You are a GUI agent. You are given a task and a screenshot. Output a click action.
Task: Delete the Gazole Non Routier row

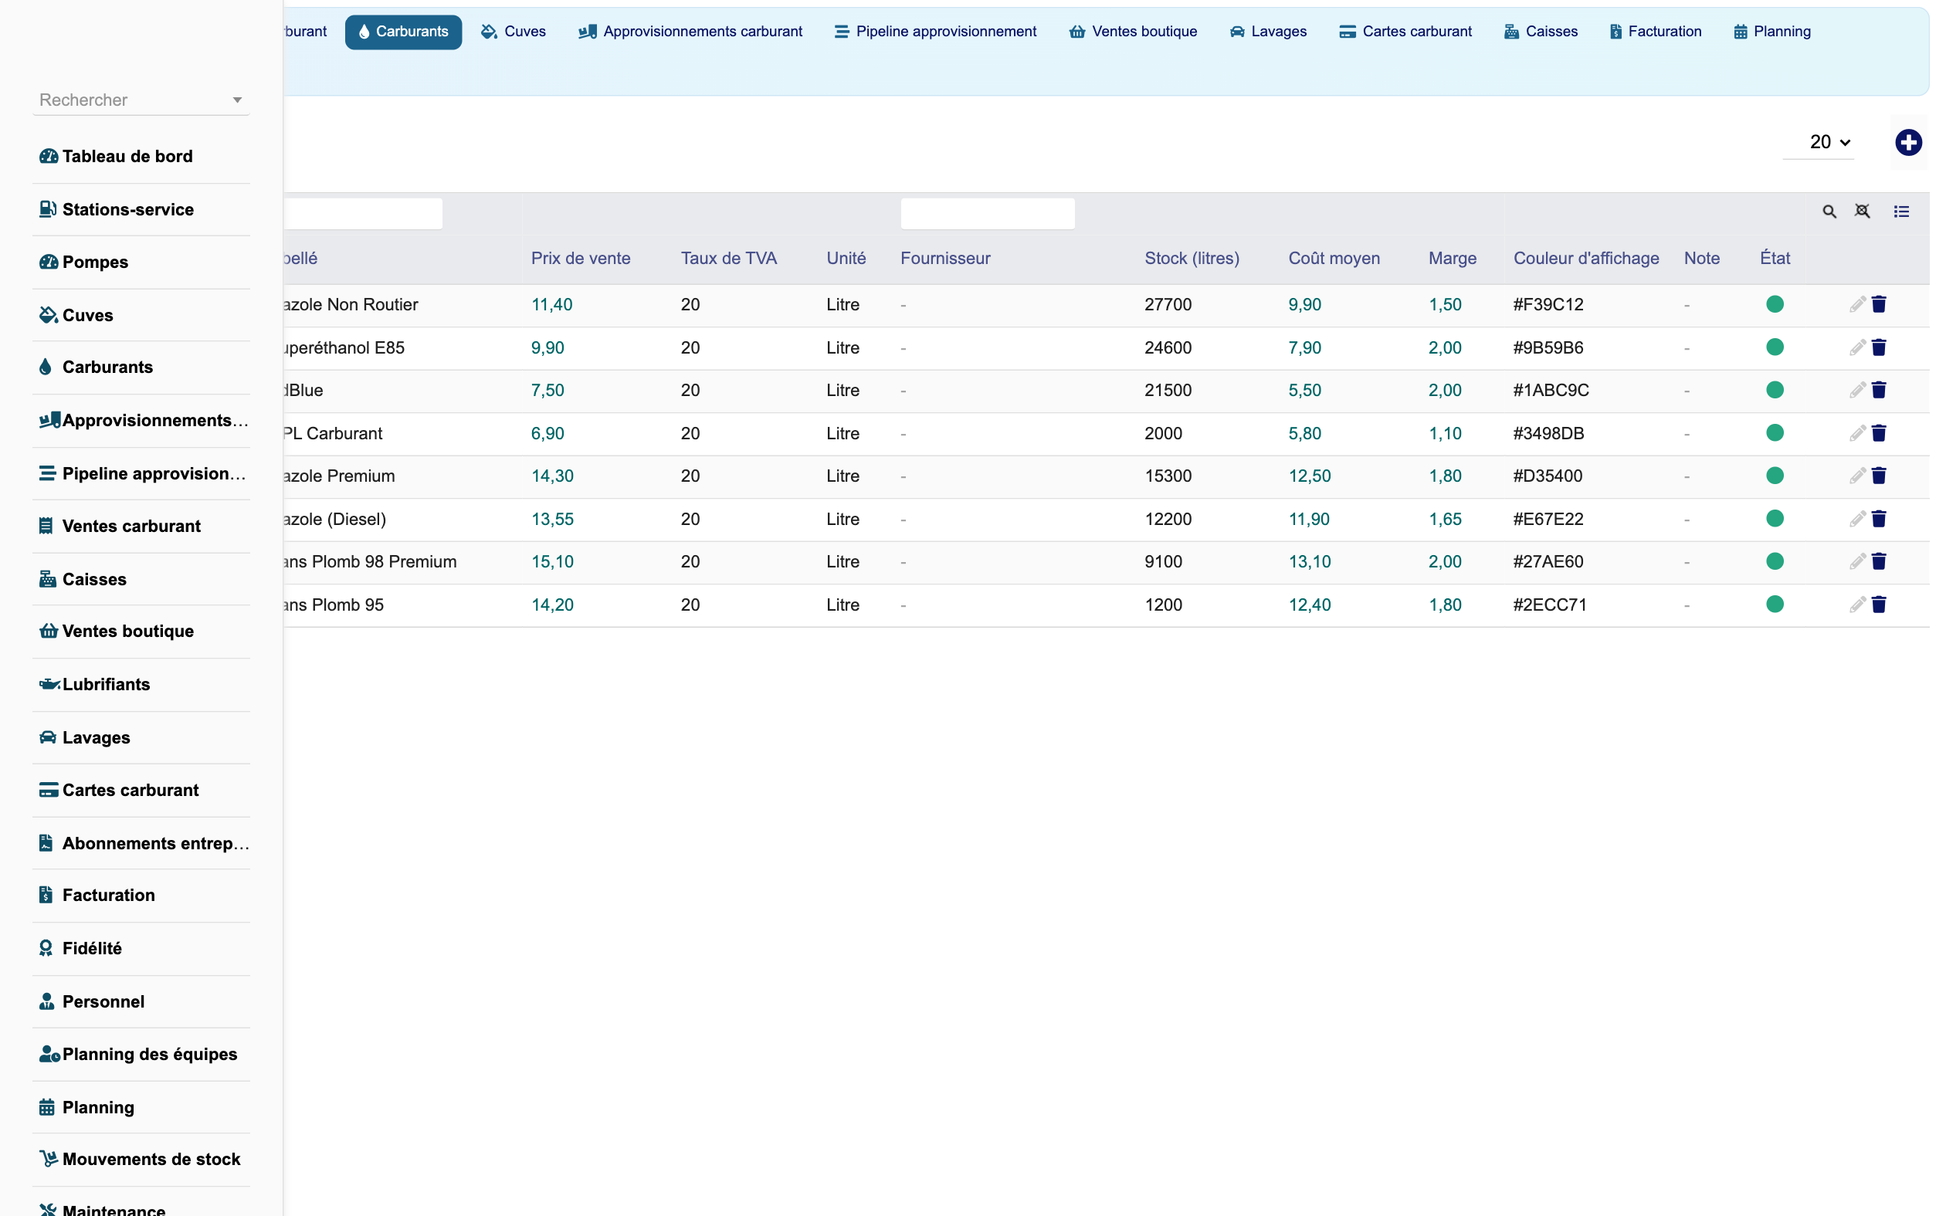pyautogui.click(x=1879, y=305)
